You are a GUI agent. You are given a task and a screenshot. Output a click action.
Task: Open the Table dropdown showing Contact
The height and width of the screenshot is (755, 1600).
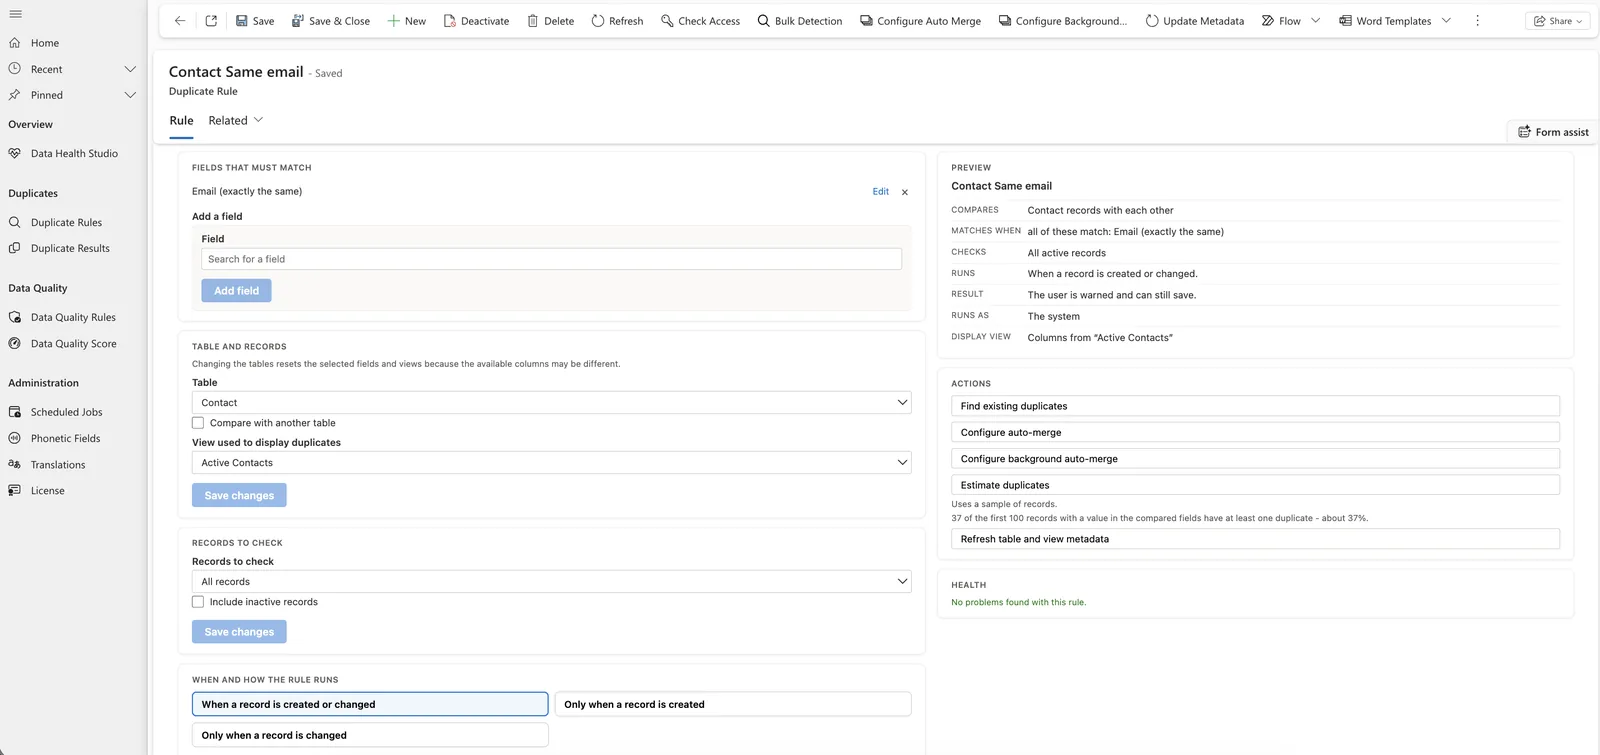click(x=551, y=403)
